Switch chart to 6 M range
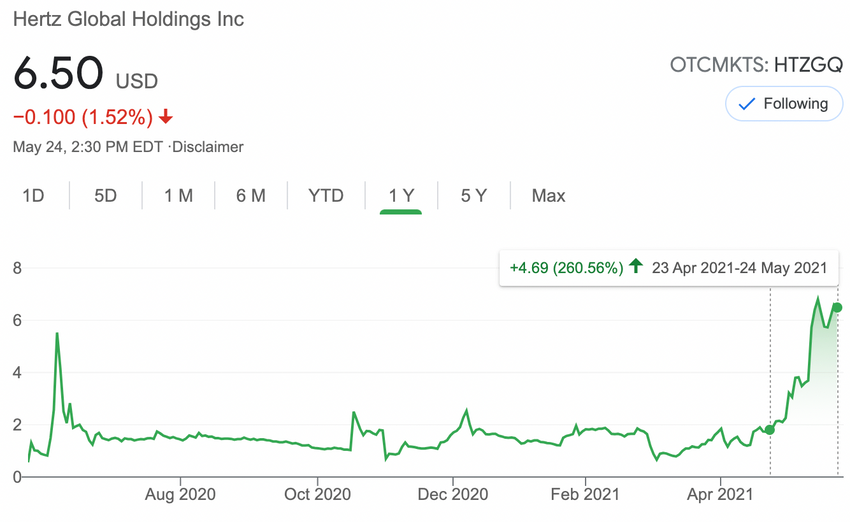 pyautogui.click(x=250, y=196)
